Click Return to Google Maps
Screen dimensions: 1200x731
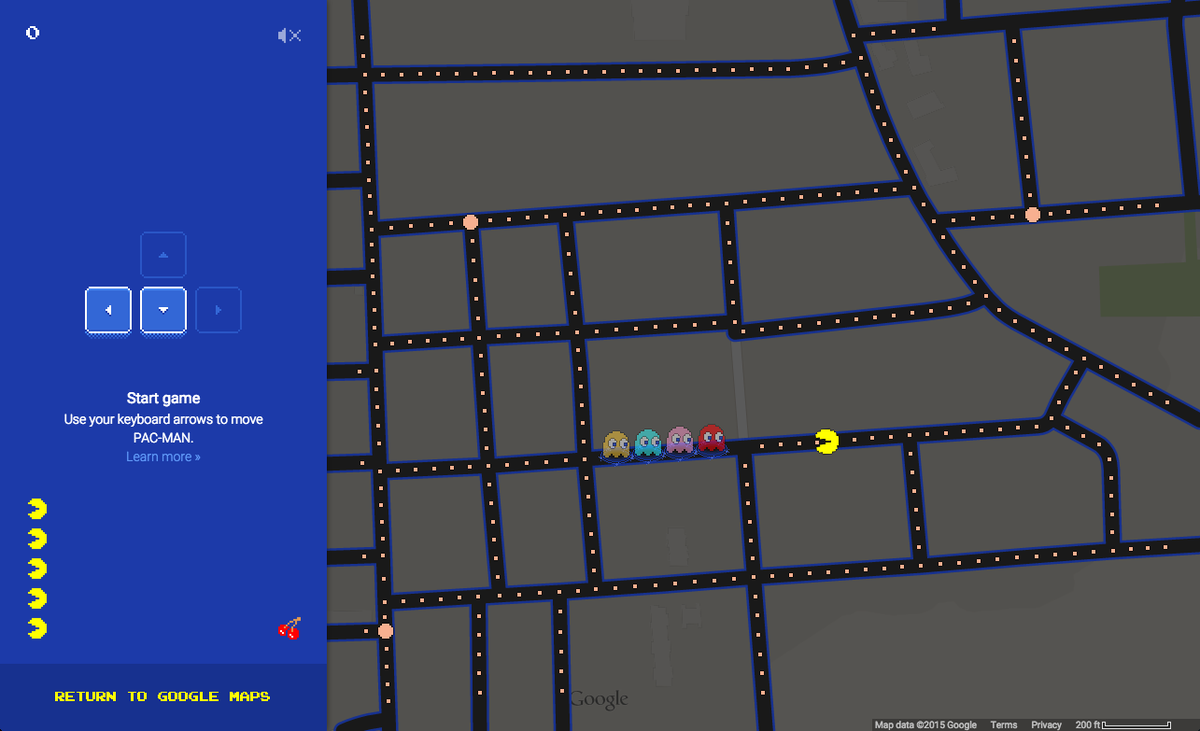[162, 696]
